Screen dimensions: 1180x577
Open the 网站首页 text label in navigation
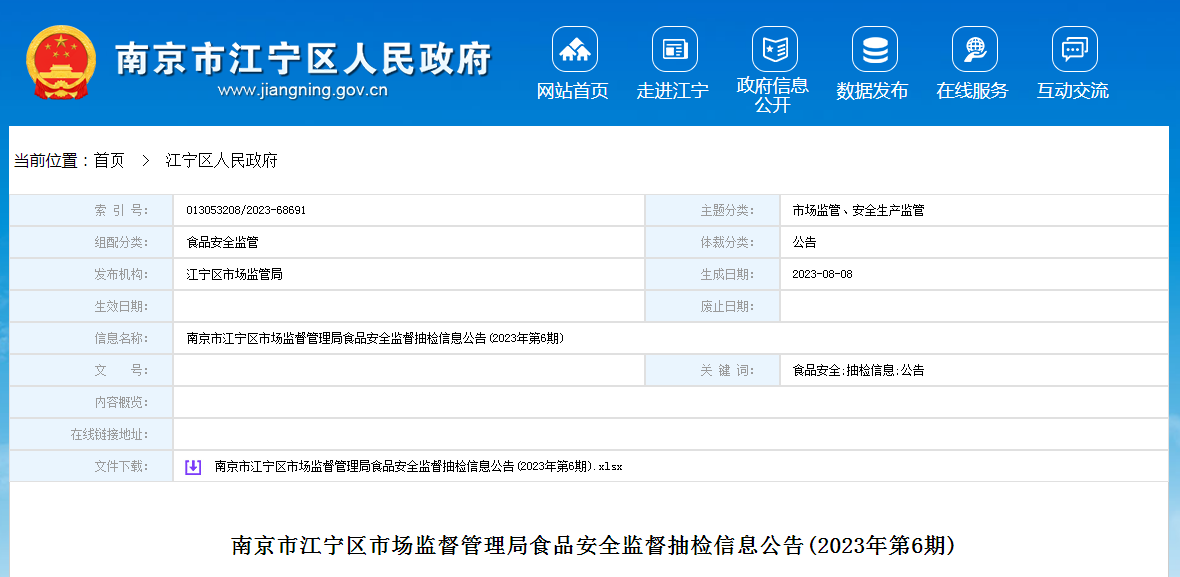tap(573, 91)
